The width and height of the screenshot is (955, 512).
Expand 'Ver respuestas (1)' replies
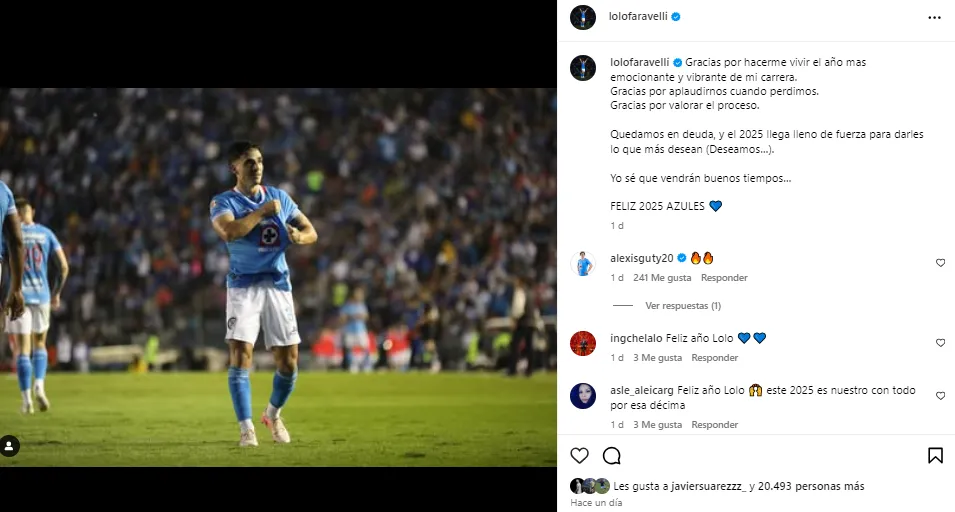pos(683,306)
